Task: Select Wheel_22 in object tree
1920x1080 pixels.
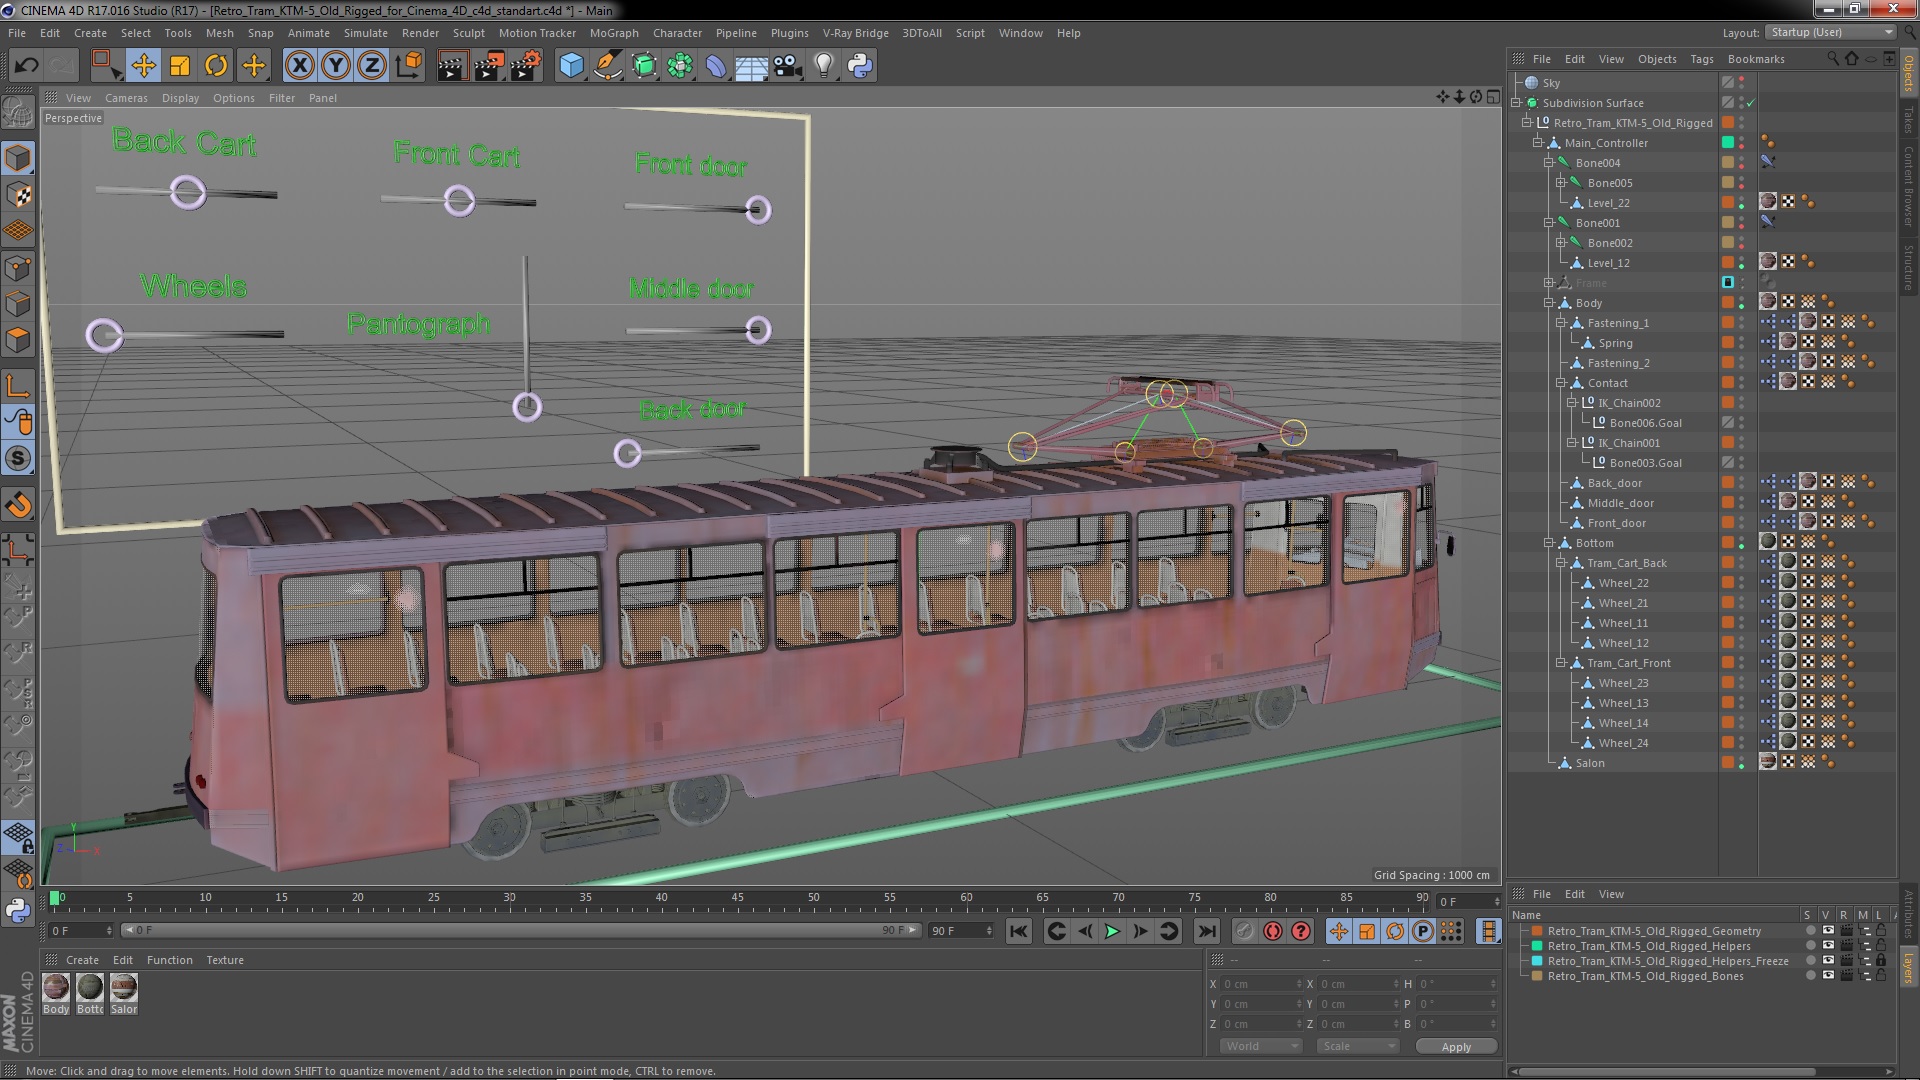Action: (1622, 583)
